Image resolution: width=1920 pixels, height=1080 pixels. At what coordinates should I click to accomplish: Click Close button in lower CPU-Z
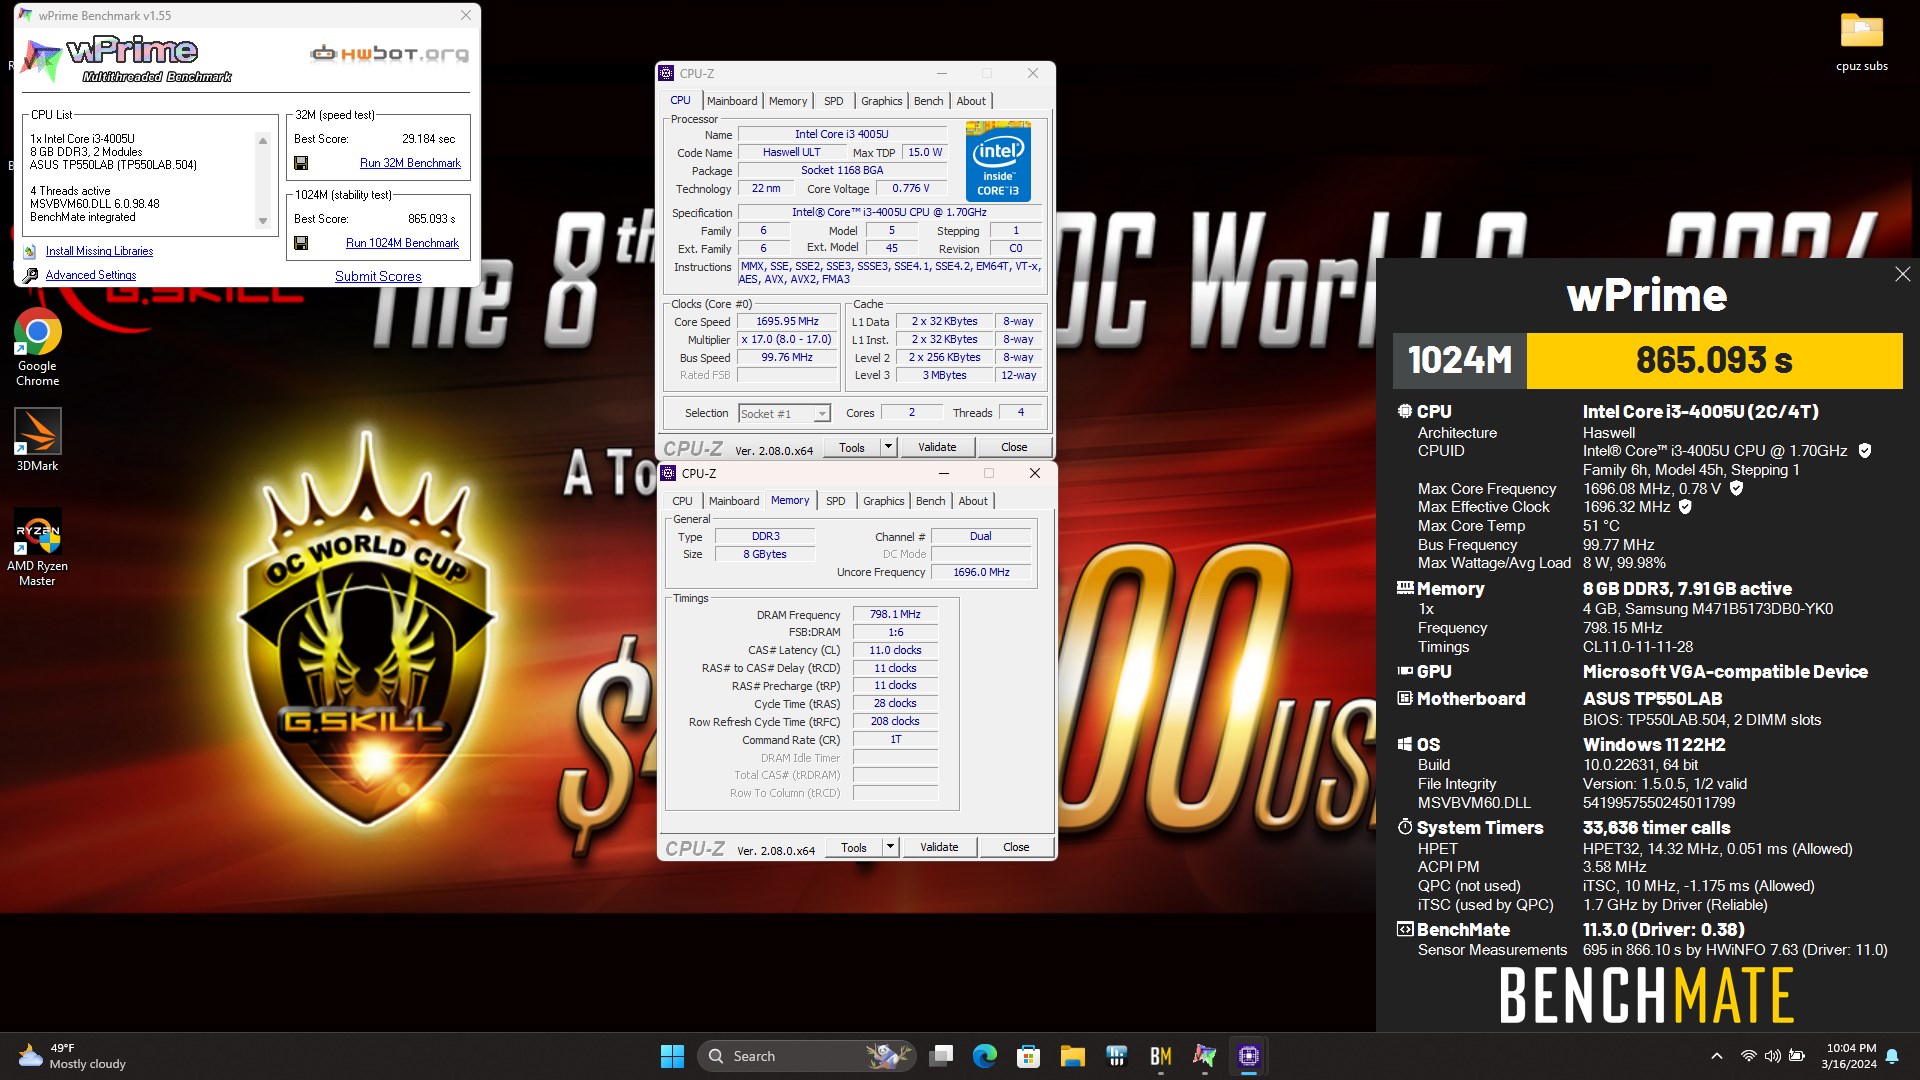click(x=1016, y=847)
